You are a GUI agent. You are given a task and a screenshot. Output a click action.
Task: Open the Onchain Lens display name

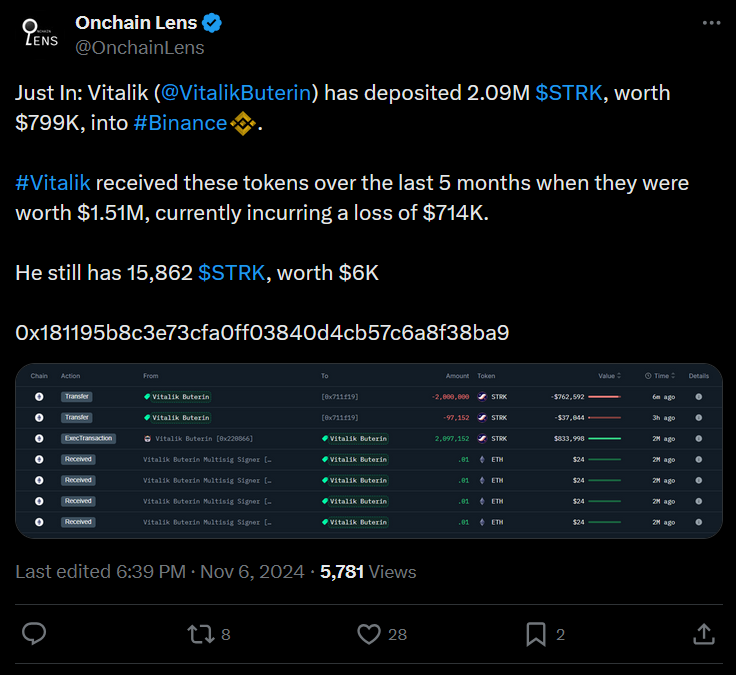click(x=136, y=23)
